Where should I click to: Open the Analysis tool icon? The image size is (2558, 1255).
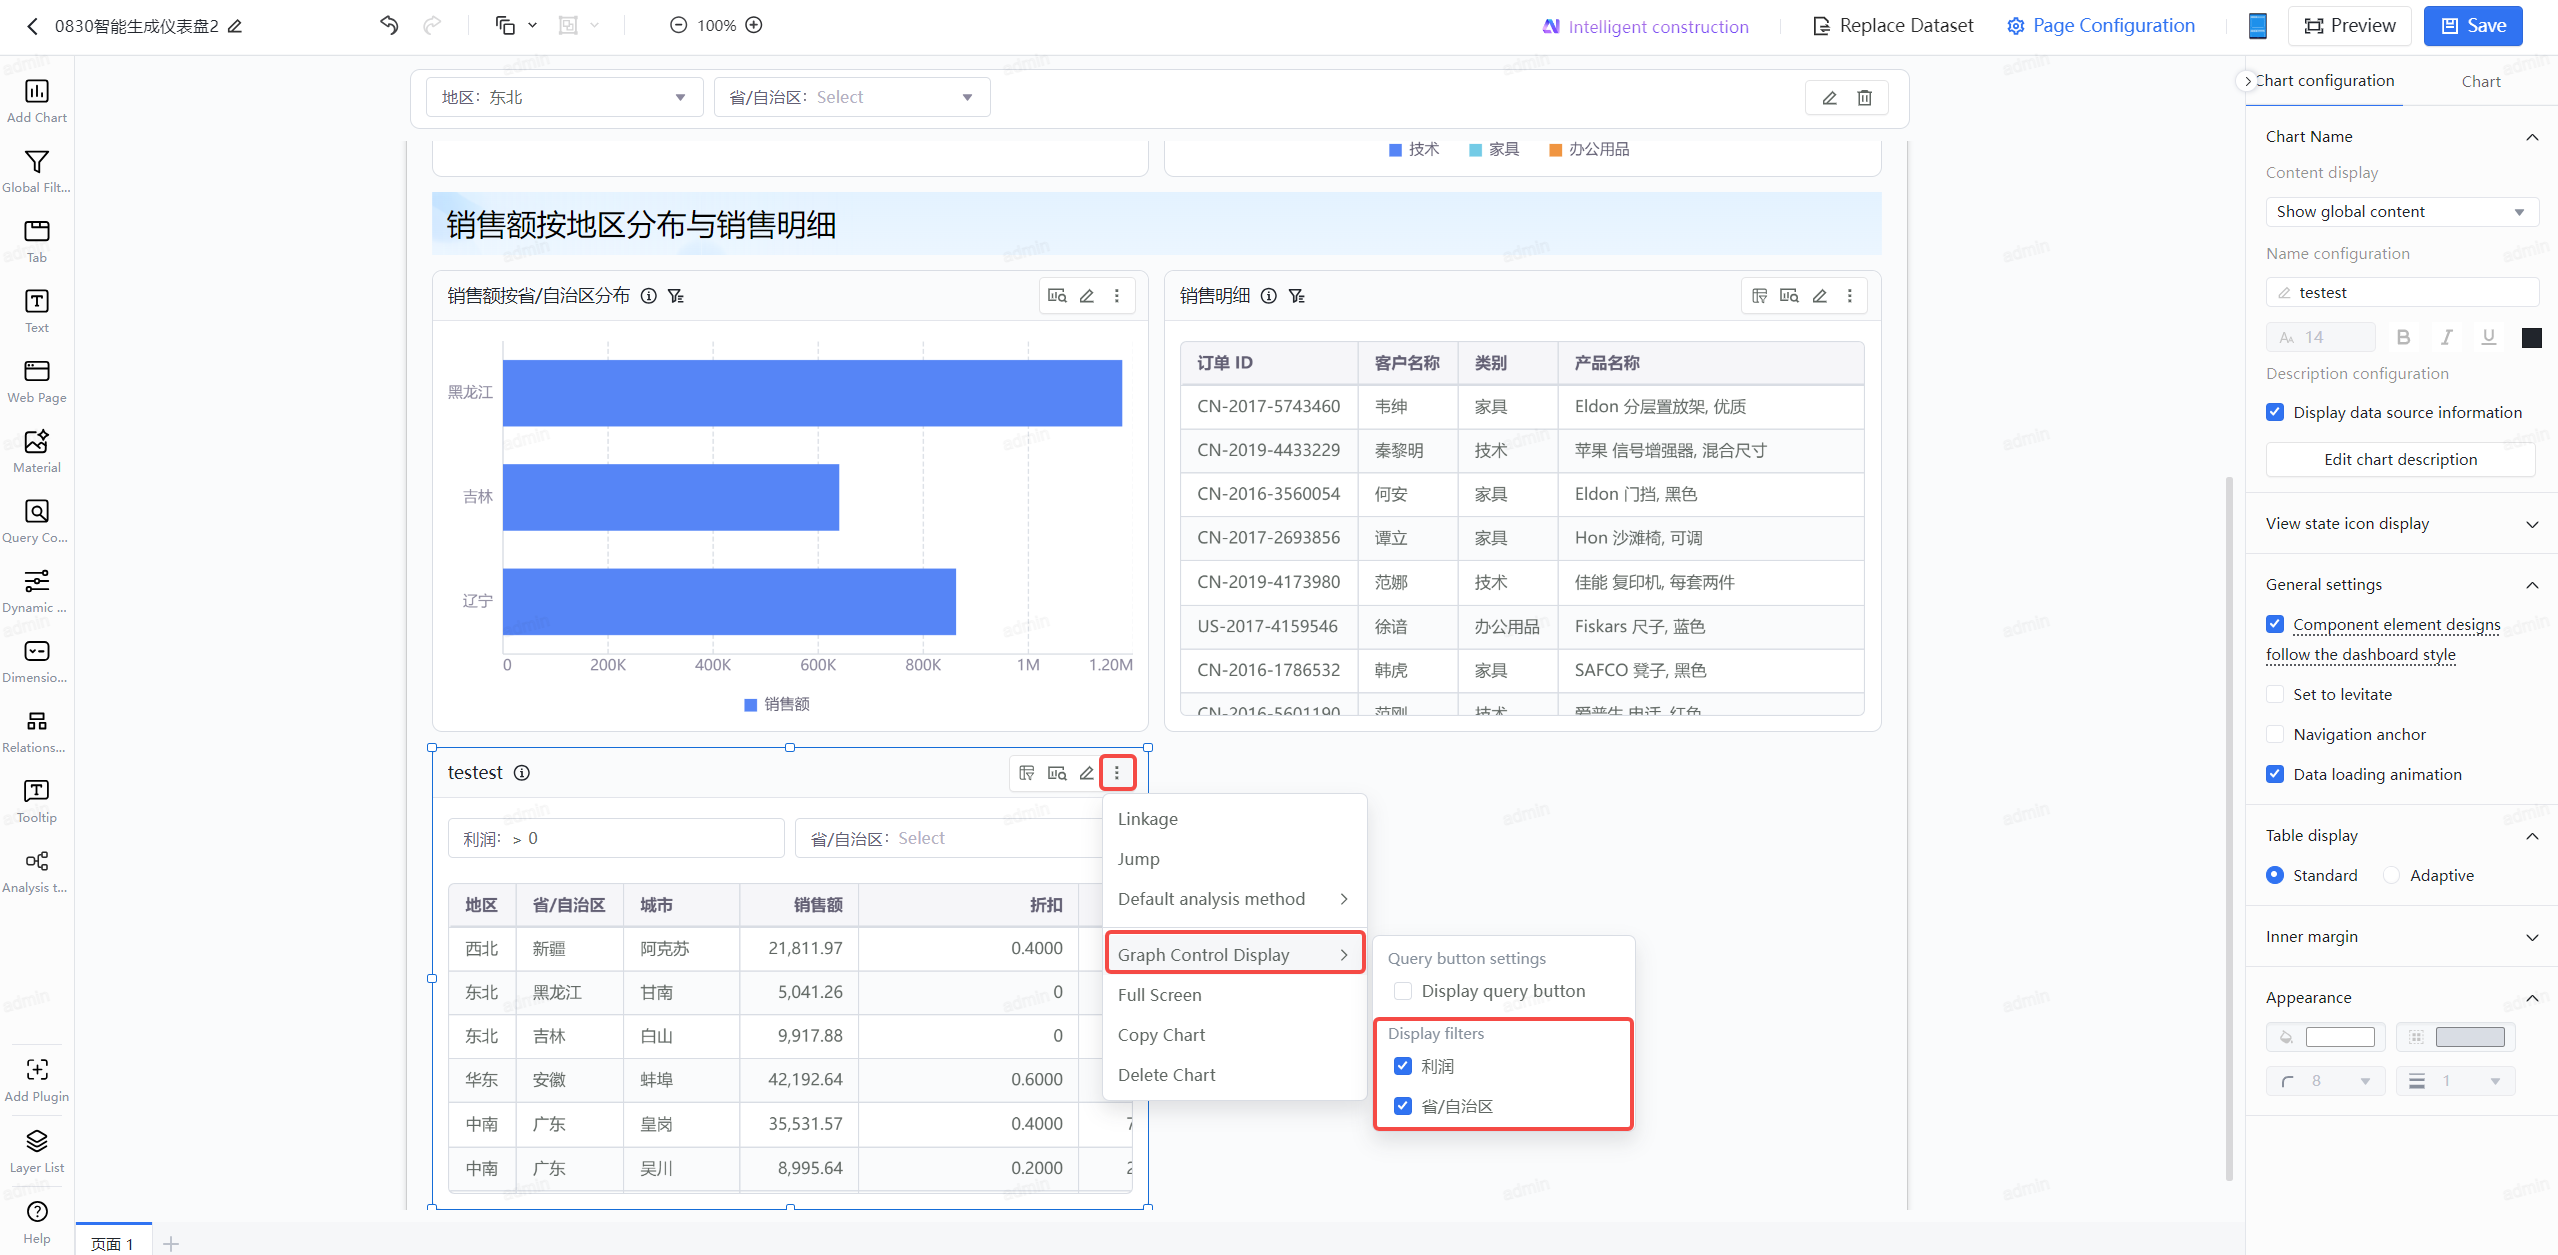coord(37,862)
